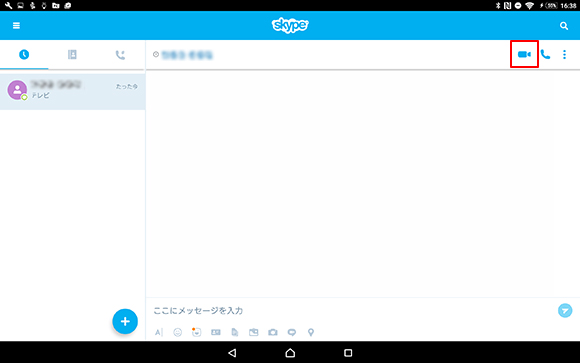Open the hamburger menu in Skype header
Image resolution: width=580 pixels, height=363 pixels.
(16, 26)
